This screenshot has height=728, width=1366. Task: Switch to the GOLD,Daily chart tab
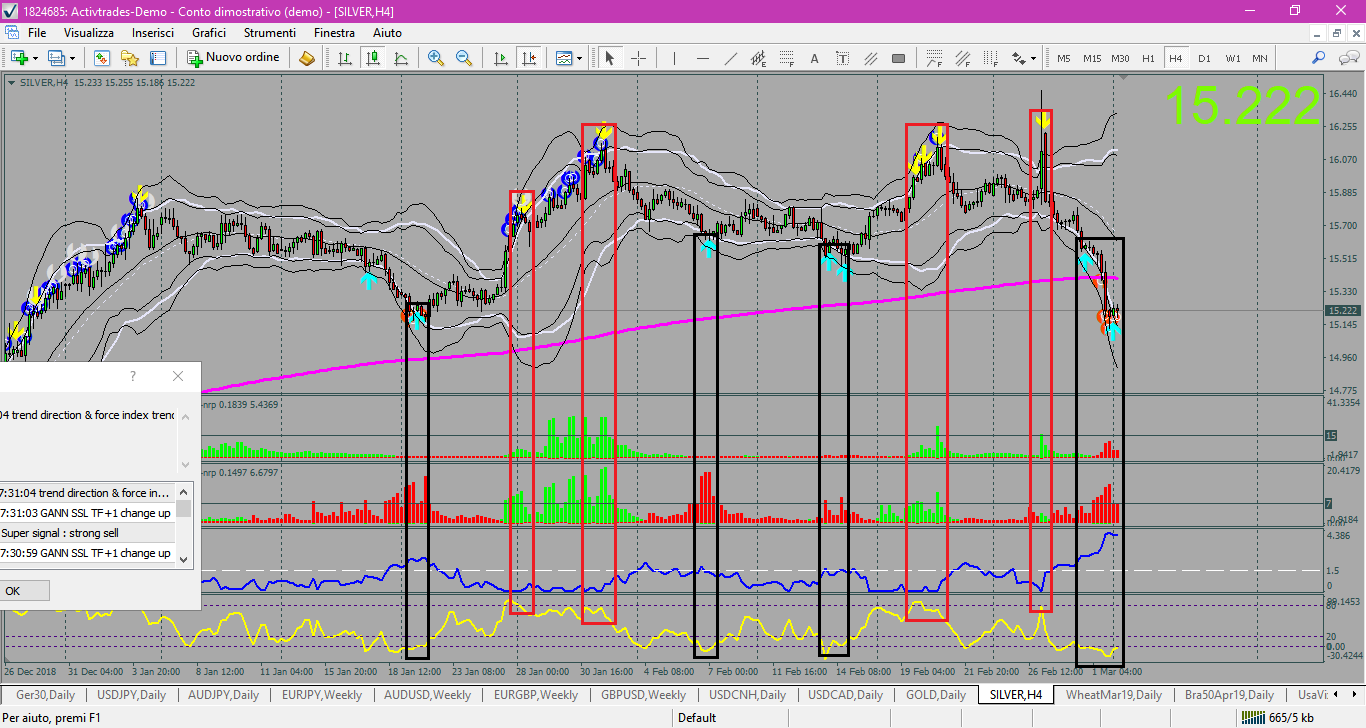[x=936, y=695]
